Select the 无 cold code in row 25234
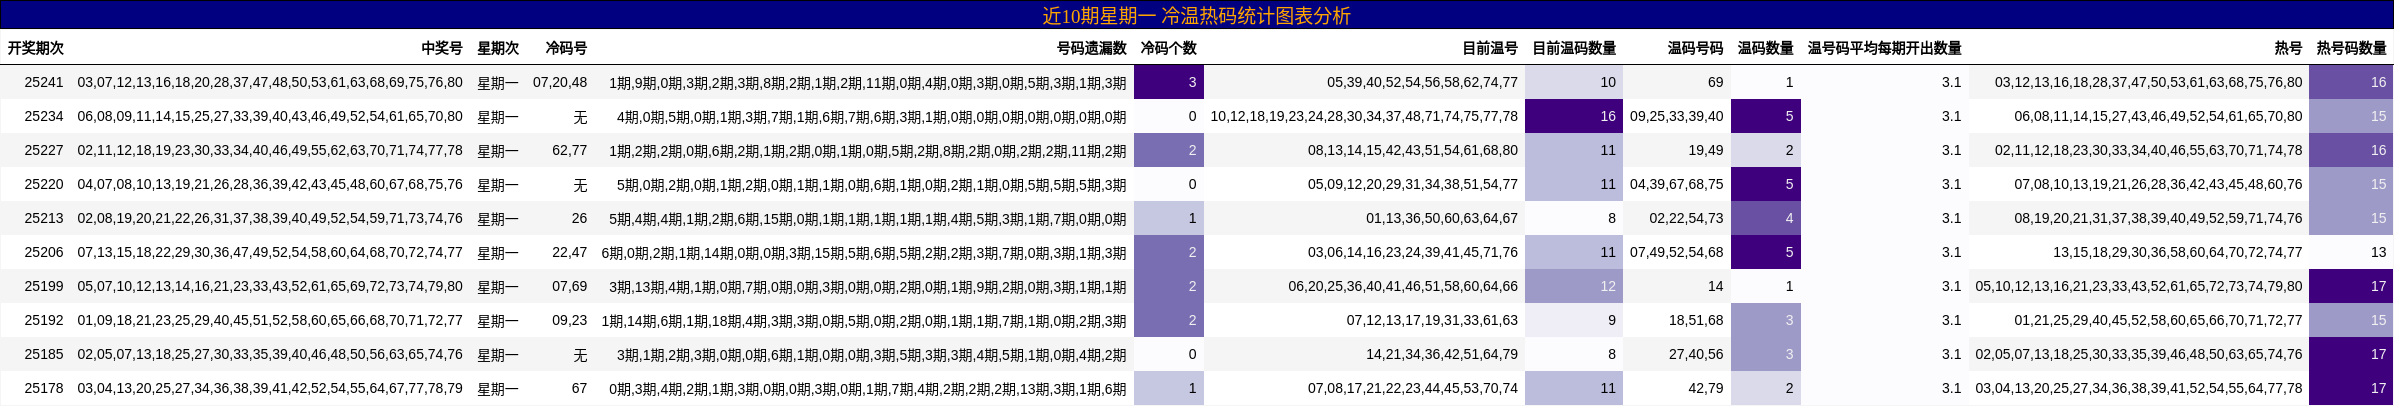Screen dimensions: 2394x406 coord(580,117)
